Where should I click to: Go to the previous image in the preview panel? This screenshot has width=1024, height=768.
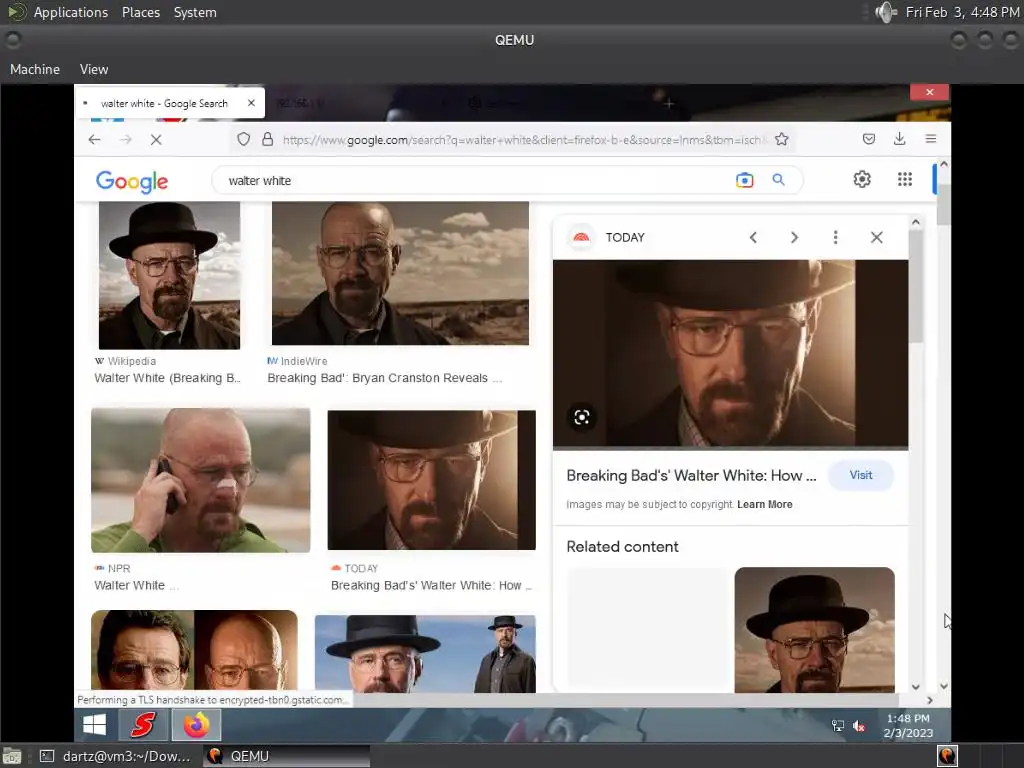(753, 237)
